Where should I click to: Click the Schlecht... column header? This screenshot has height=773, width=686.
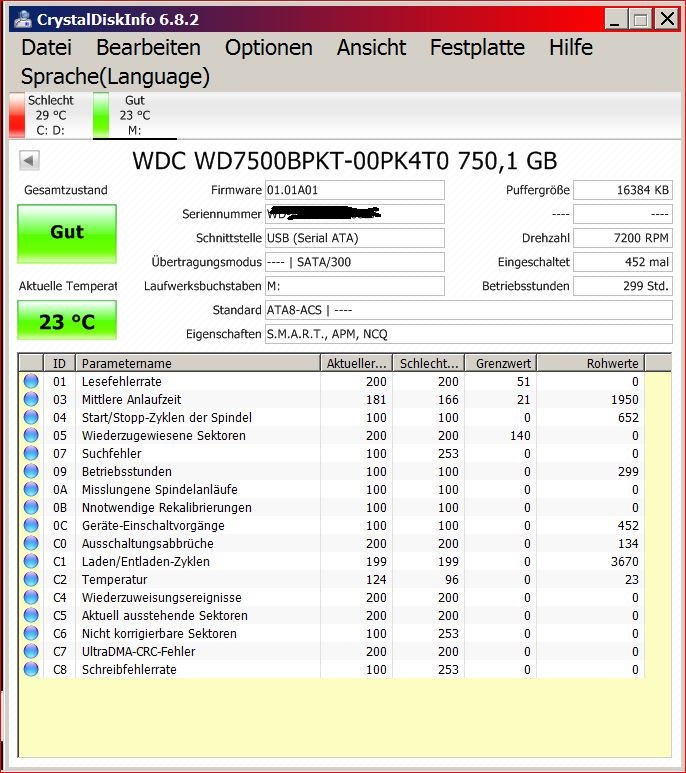click(x=429, y=363)
